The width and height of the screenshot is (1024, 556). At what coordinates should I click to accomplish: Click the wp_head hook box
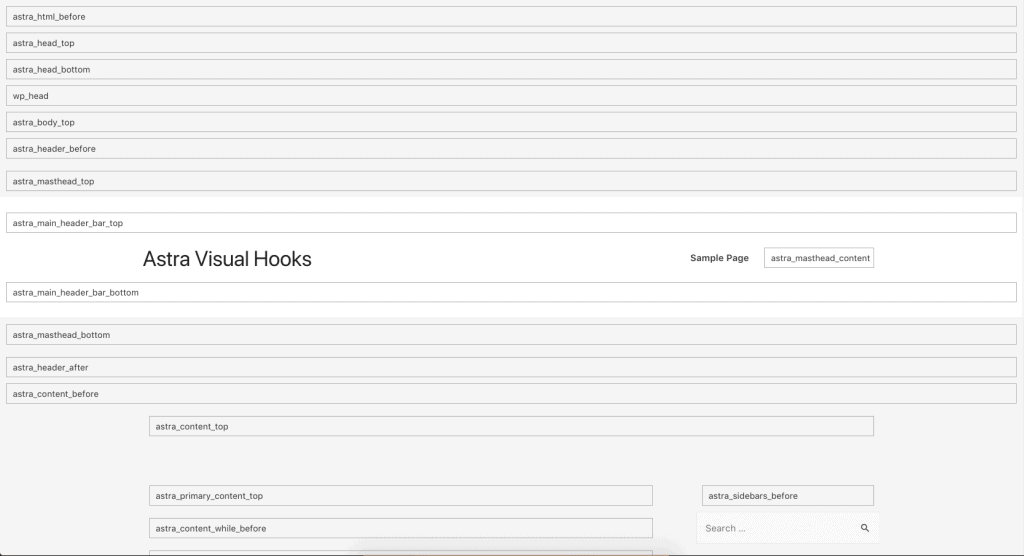[x=511, y=95]
